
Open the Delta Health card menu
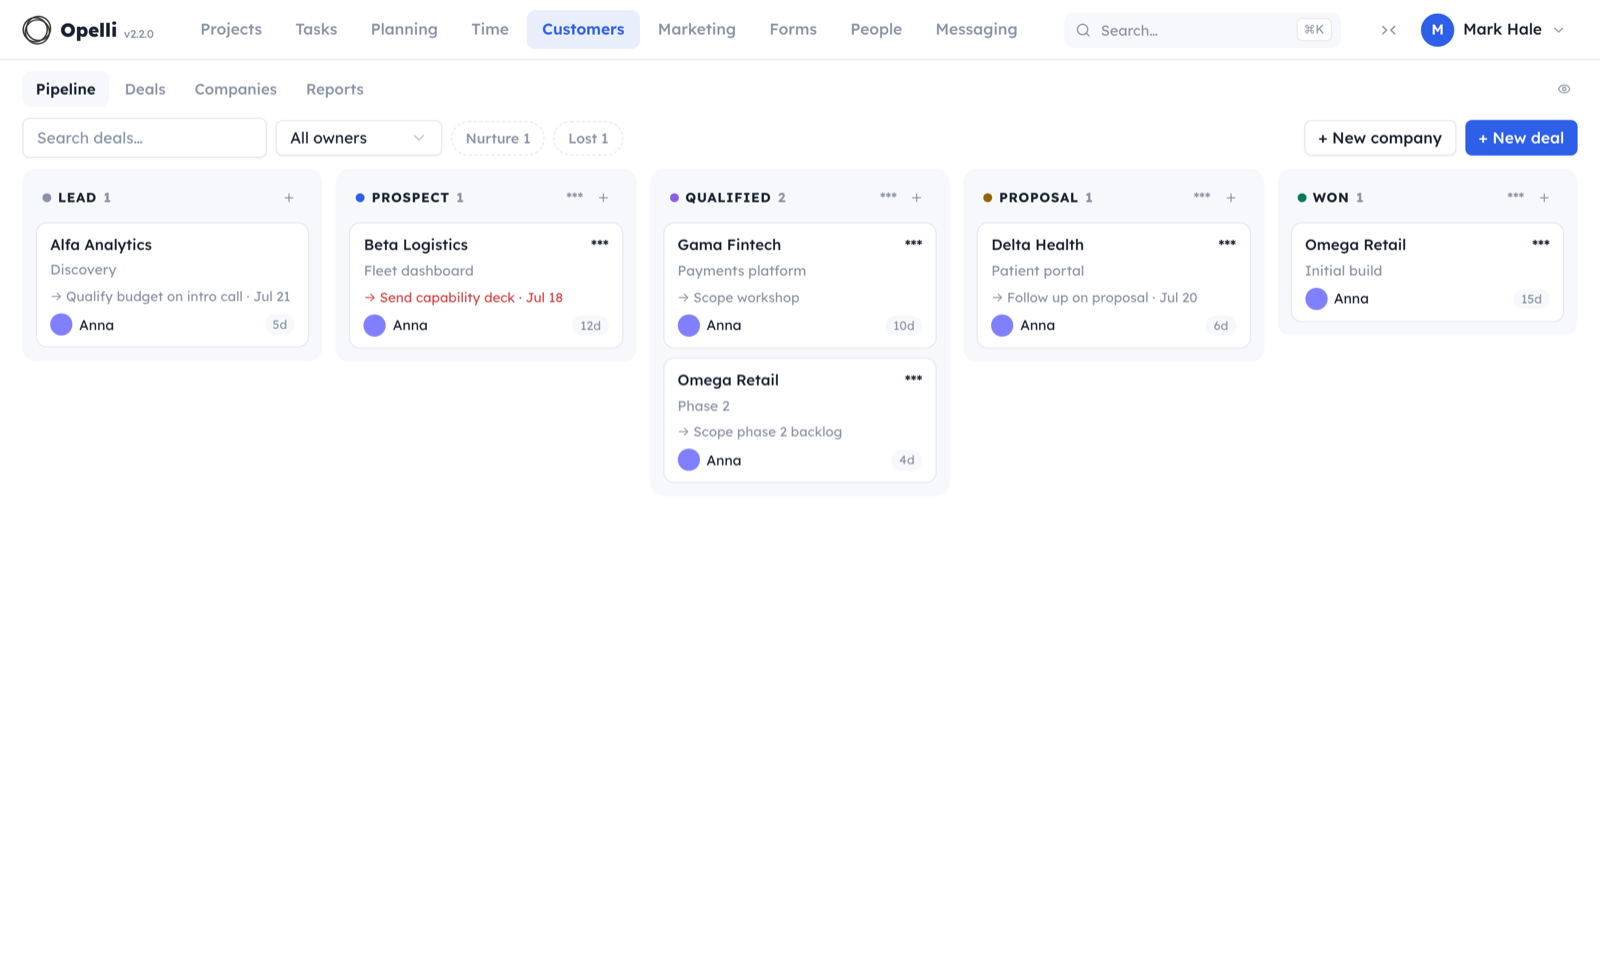1227,243
